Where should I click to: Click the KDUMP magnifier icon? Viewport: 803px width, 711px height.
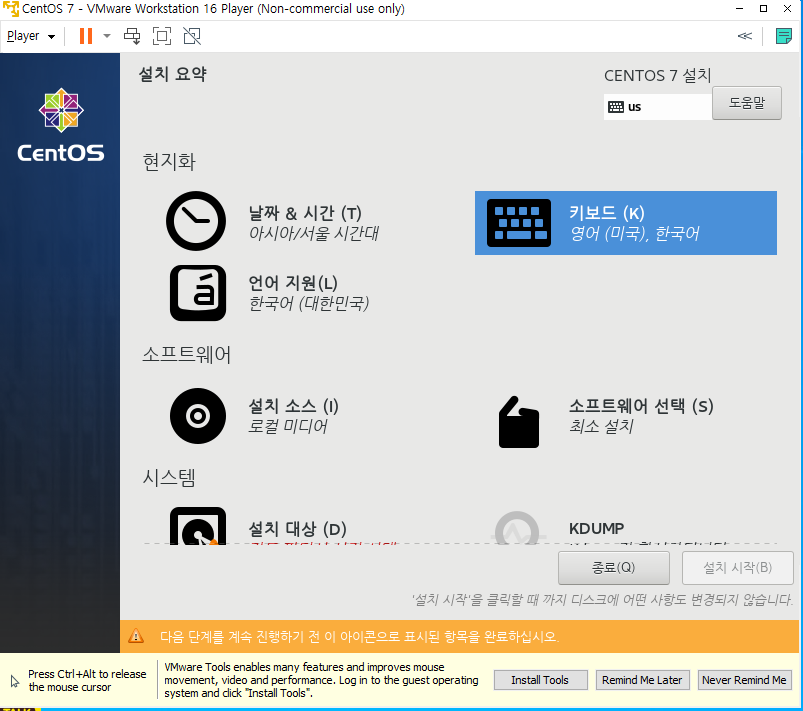pos(517,528)
